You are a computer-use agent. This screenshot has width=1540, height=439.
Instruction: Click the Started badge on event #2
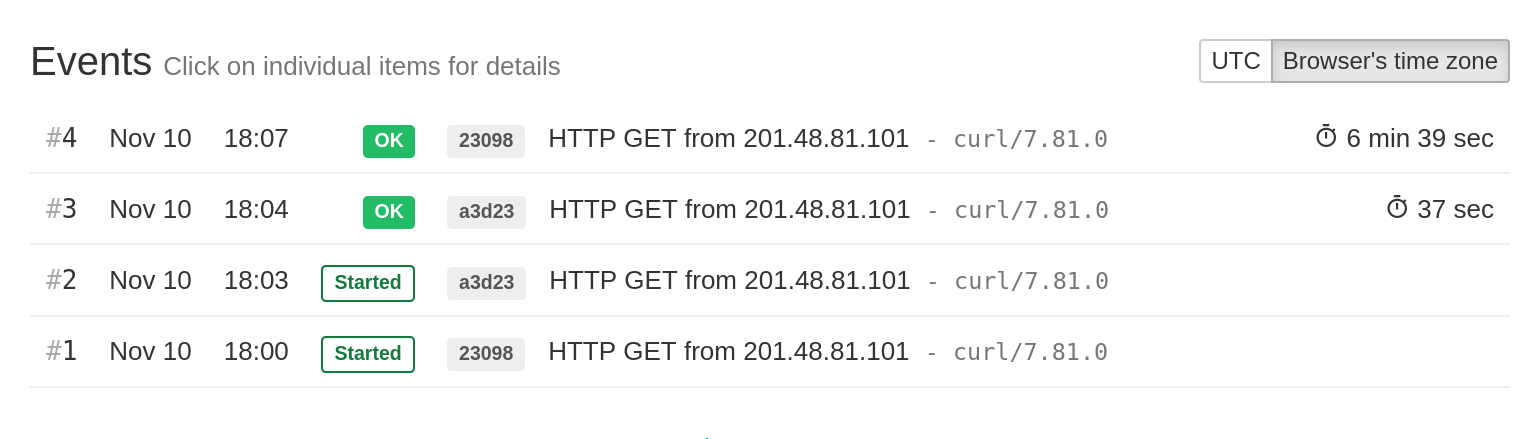(x=368, y=283)
